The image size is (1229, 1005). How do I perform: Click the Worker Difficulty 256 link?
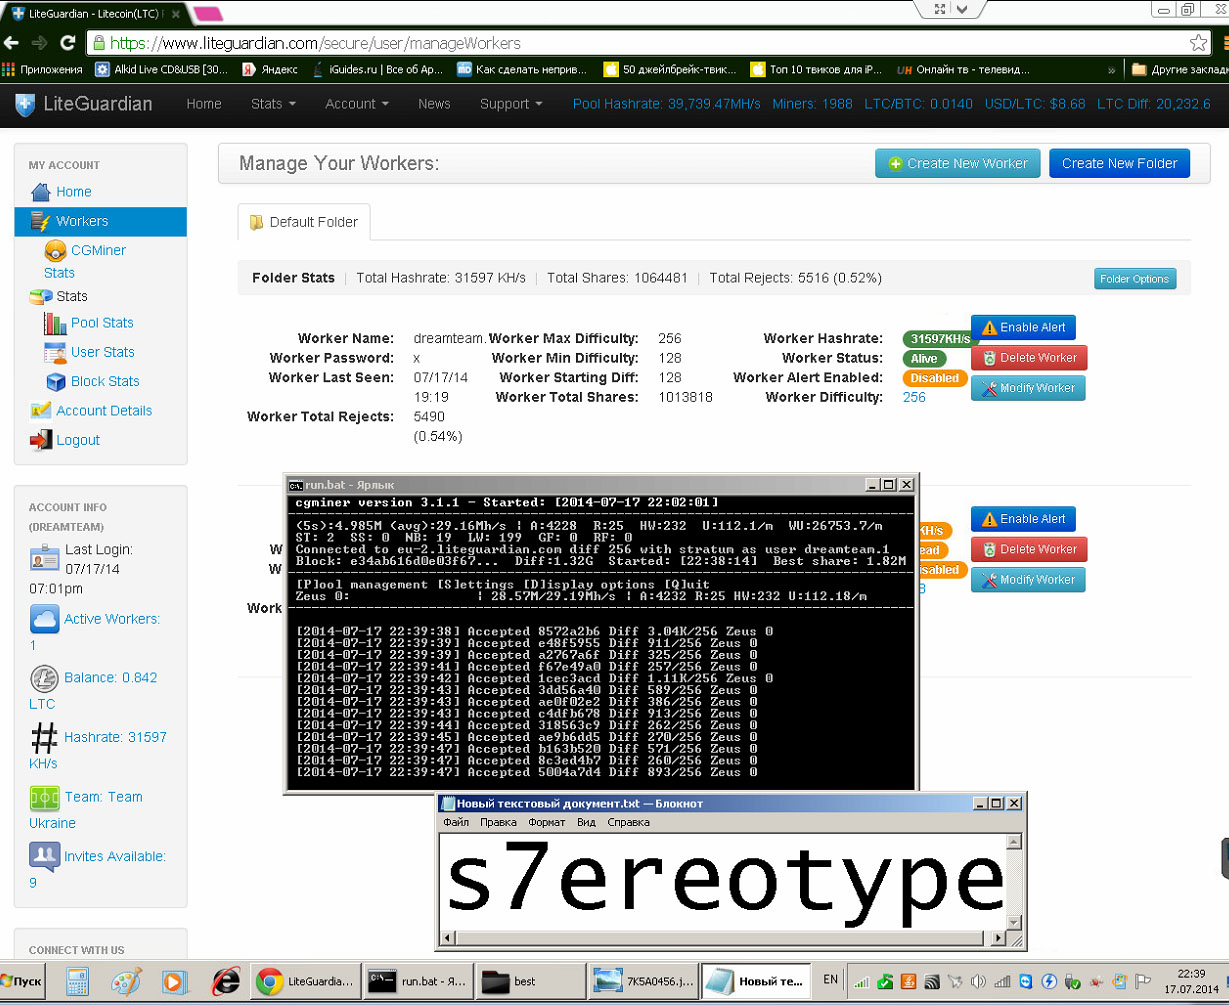(x=914, y=397)
